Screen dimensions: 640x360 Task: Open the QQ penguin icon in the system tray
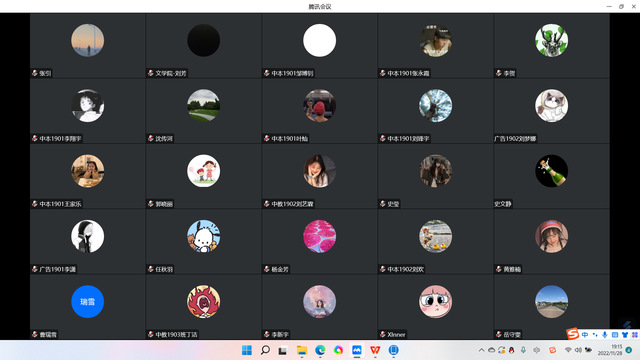click(x=511, y=350)
